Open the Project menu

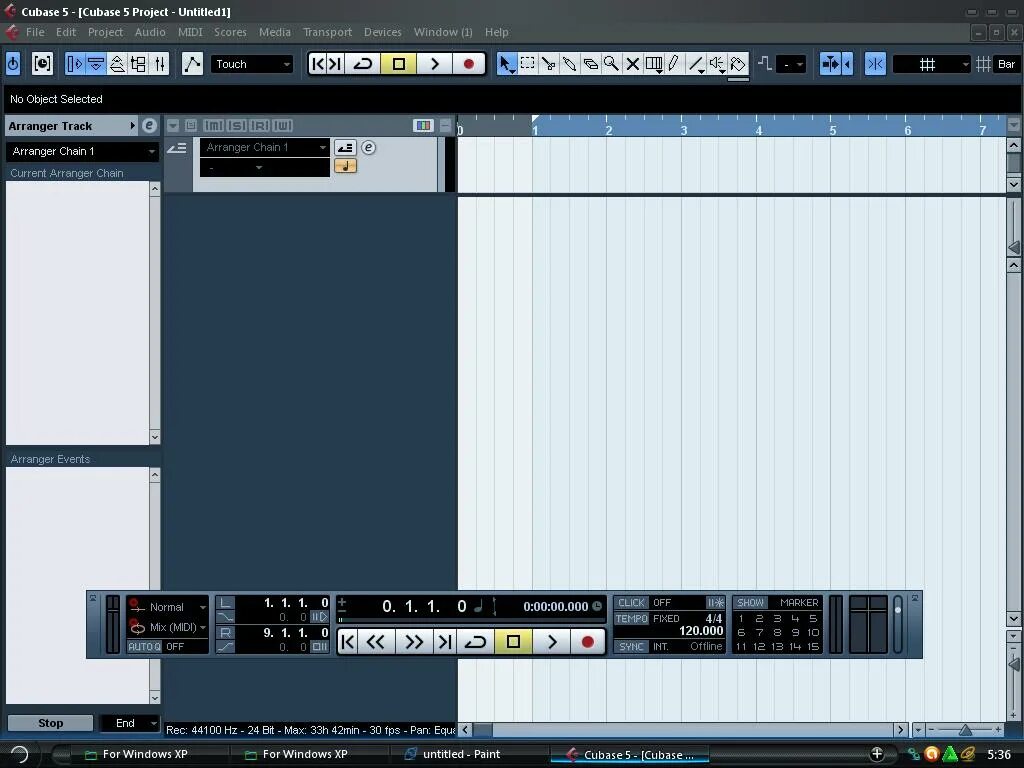[105, 32]
